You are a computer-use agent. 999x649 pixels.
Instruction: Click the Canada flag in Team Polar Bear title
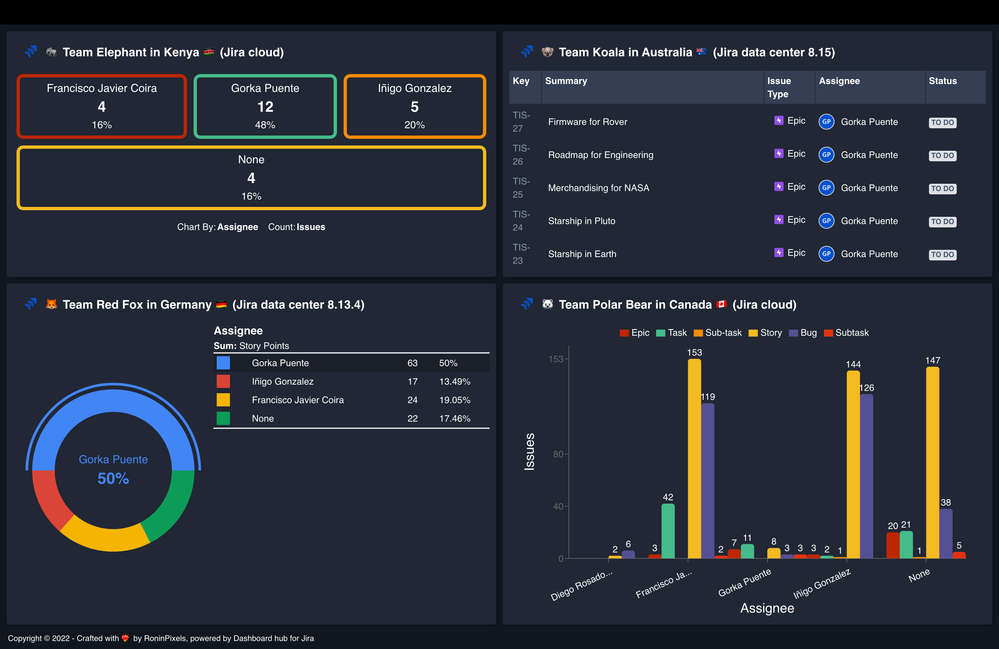721,304
